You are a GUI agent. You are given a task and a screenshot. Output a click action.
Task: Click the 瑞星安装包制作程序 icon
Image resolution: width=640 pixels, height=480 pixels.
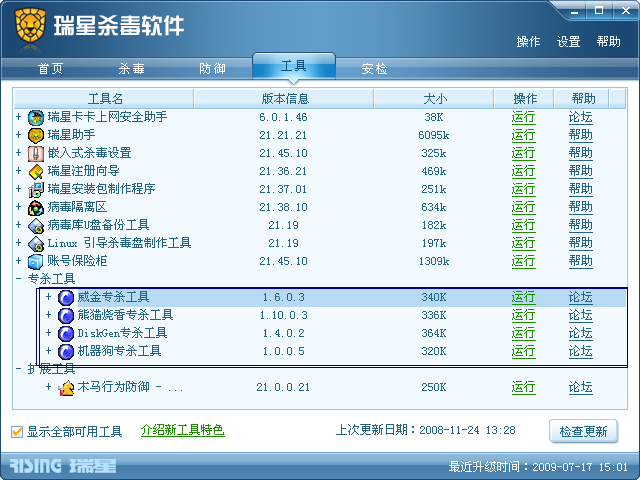click(36, 189)
